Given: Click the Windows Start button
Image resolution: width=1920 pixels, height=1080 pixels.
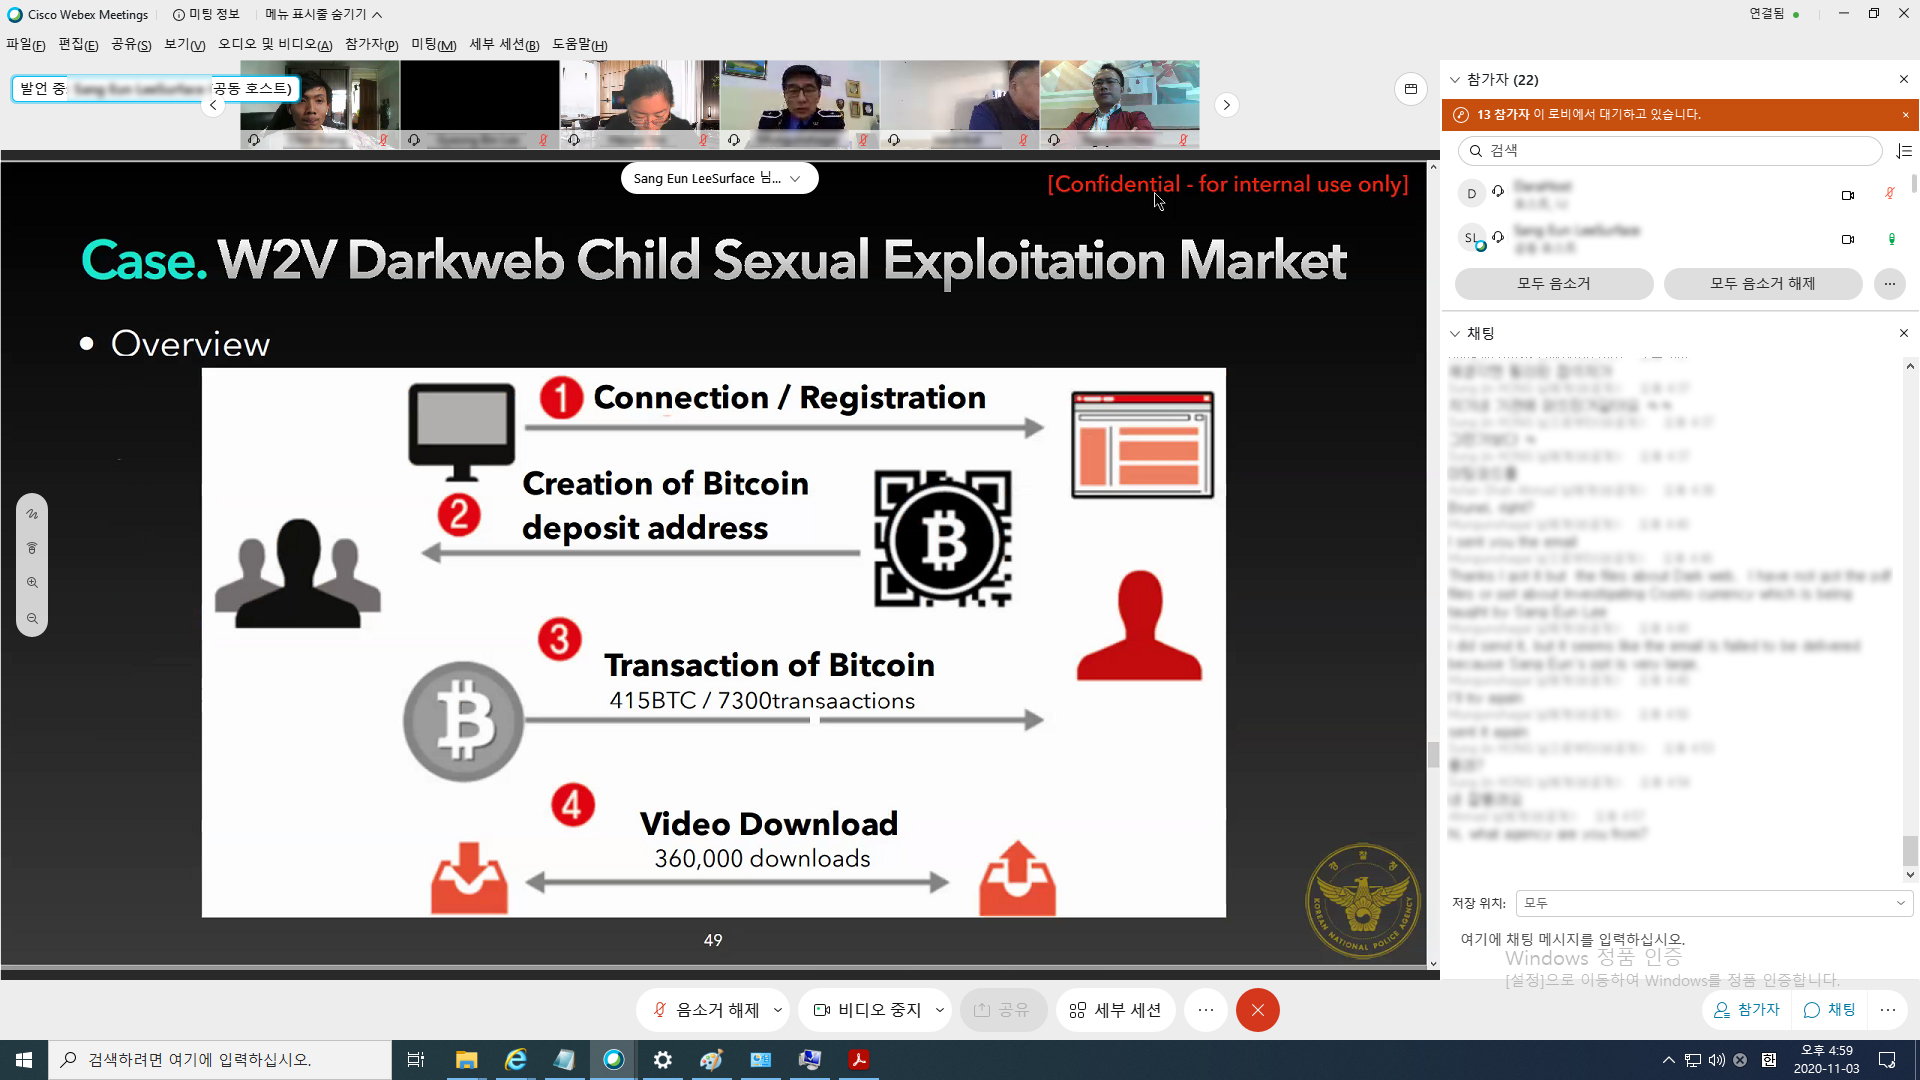Looking at the screenshot, I should click(24, 1060).
